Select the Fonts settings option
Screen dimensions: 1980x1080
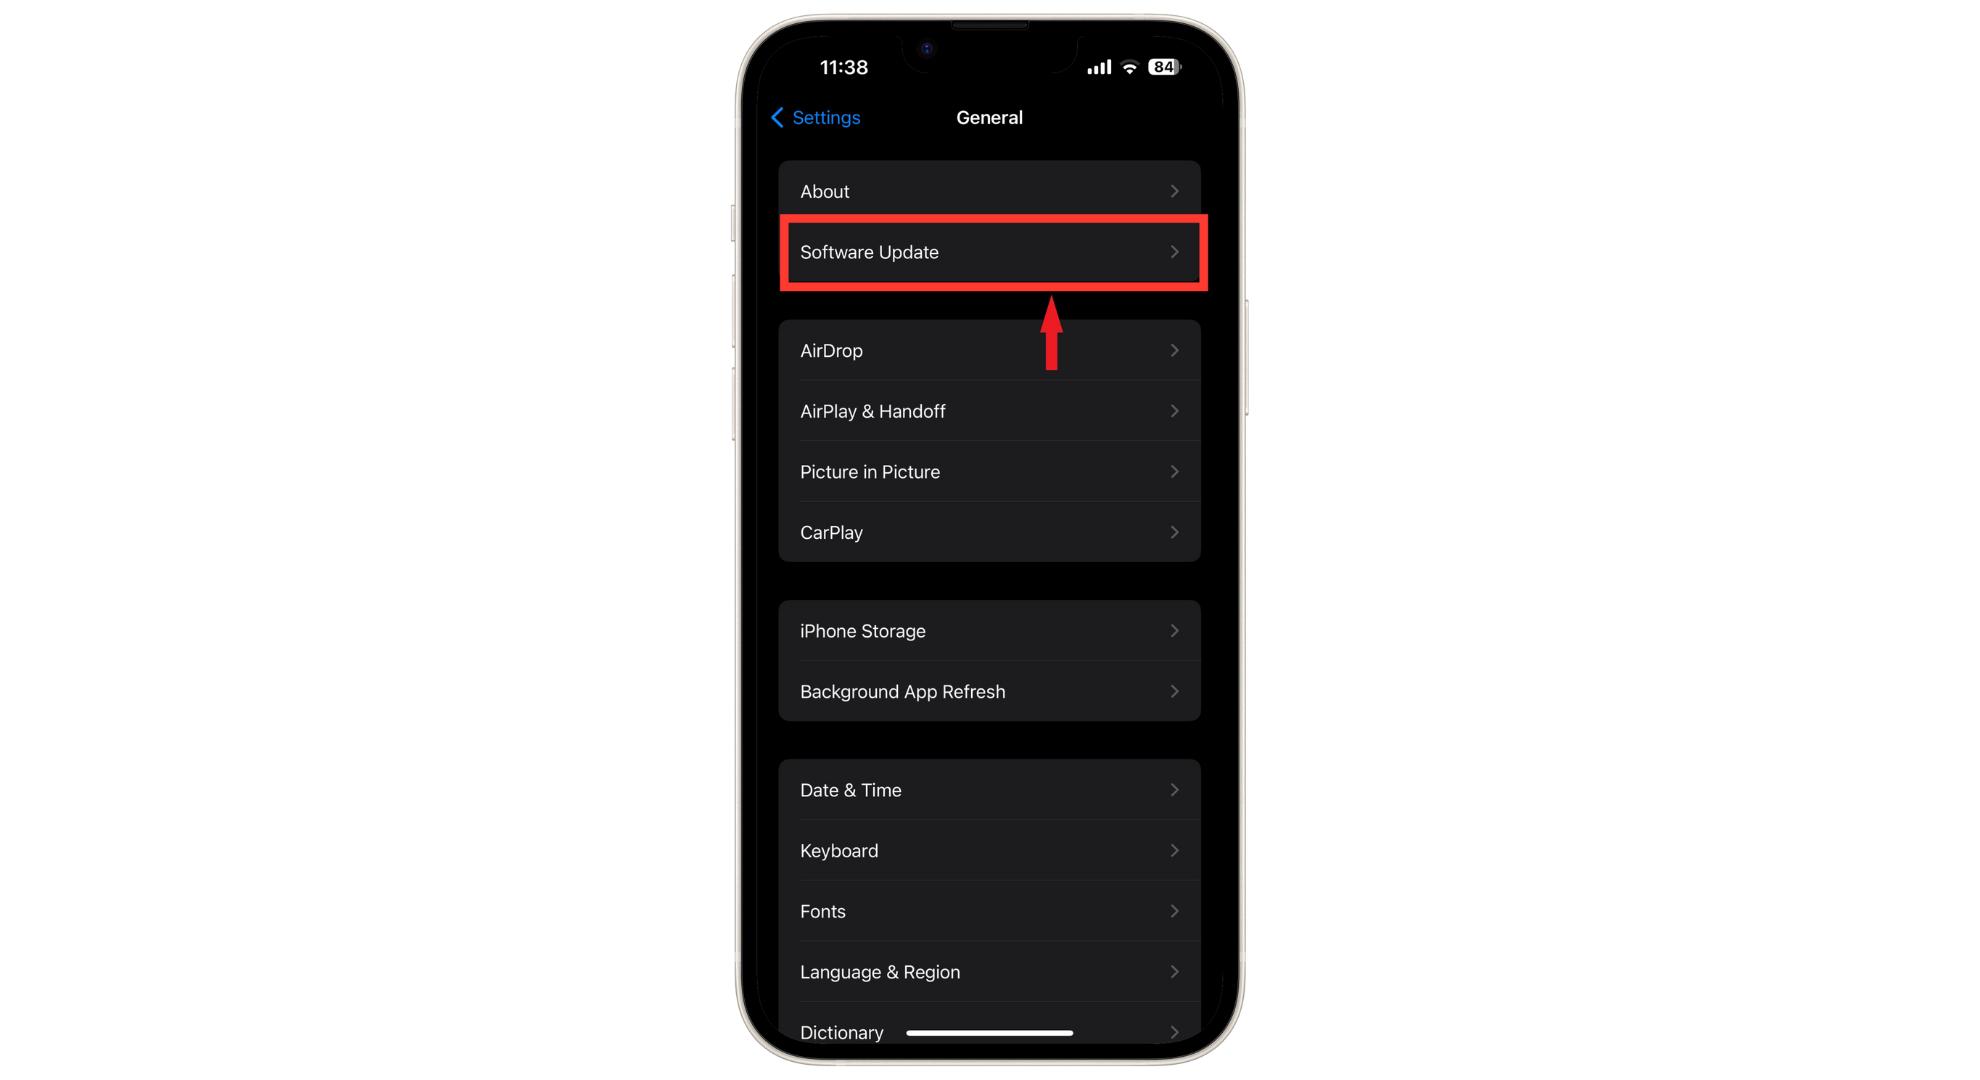point(988,910)
